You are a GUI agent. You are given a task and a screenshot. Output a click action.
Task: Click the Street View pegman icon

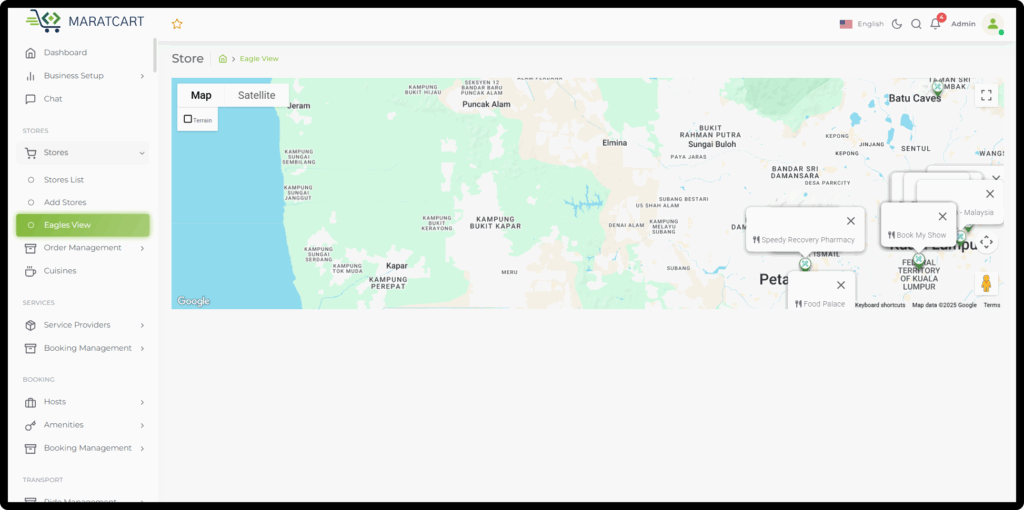click(986, 283)
